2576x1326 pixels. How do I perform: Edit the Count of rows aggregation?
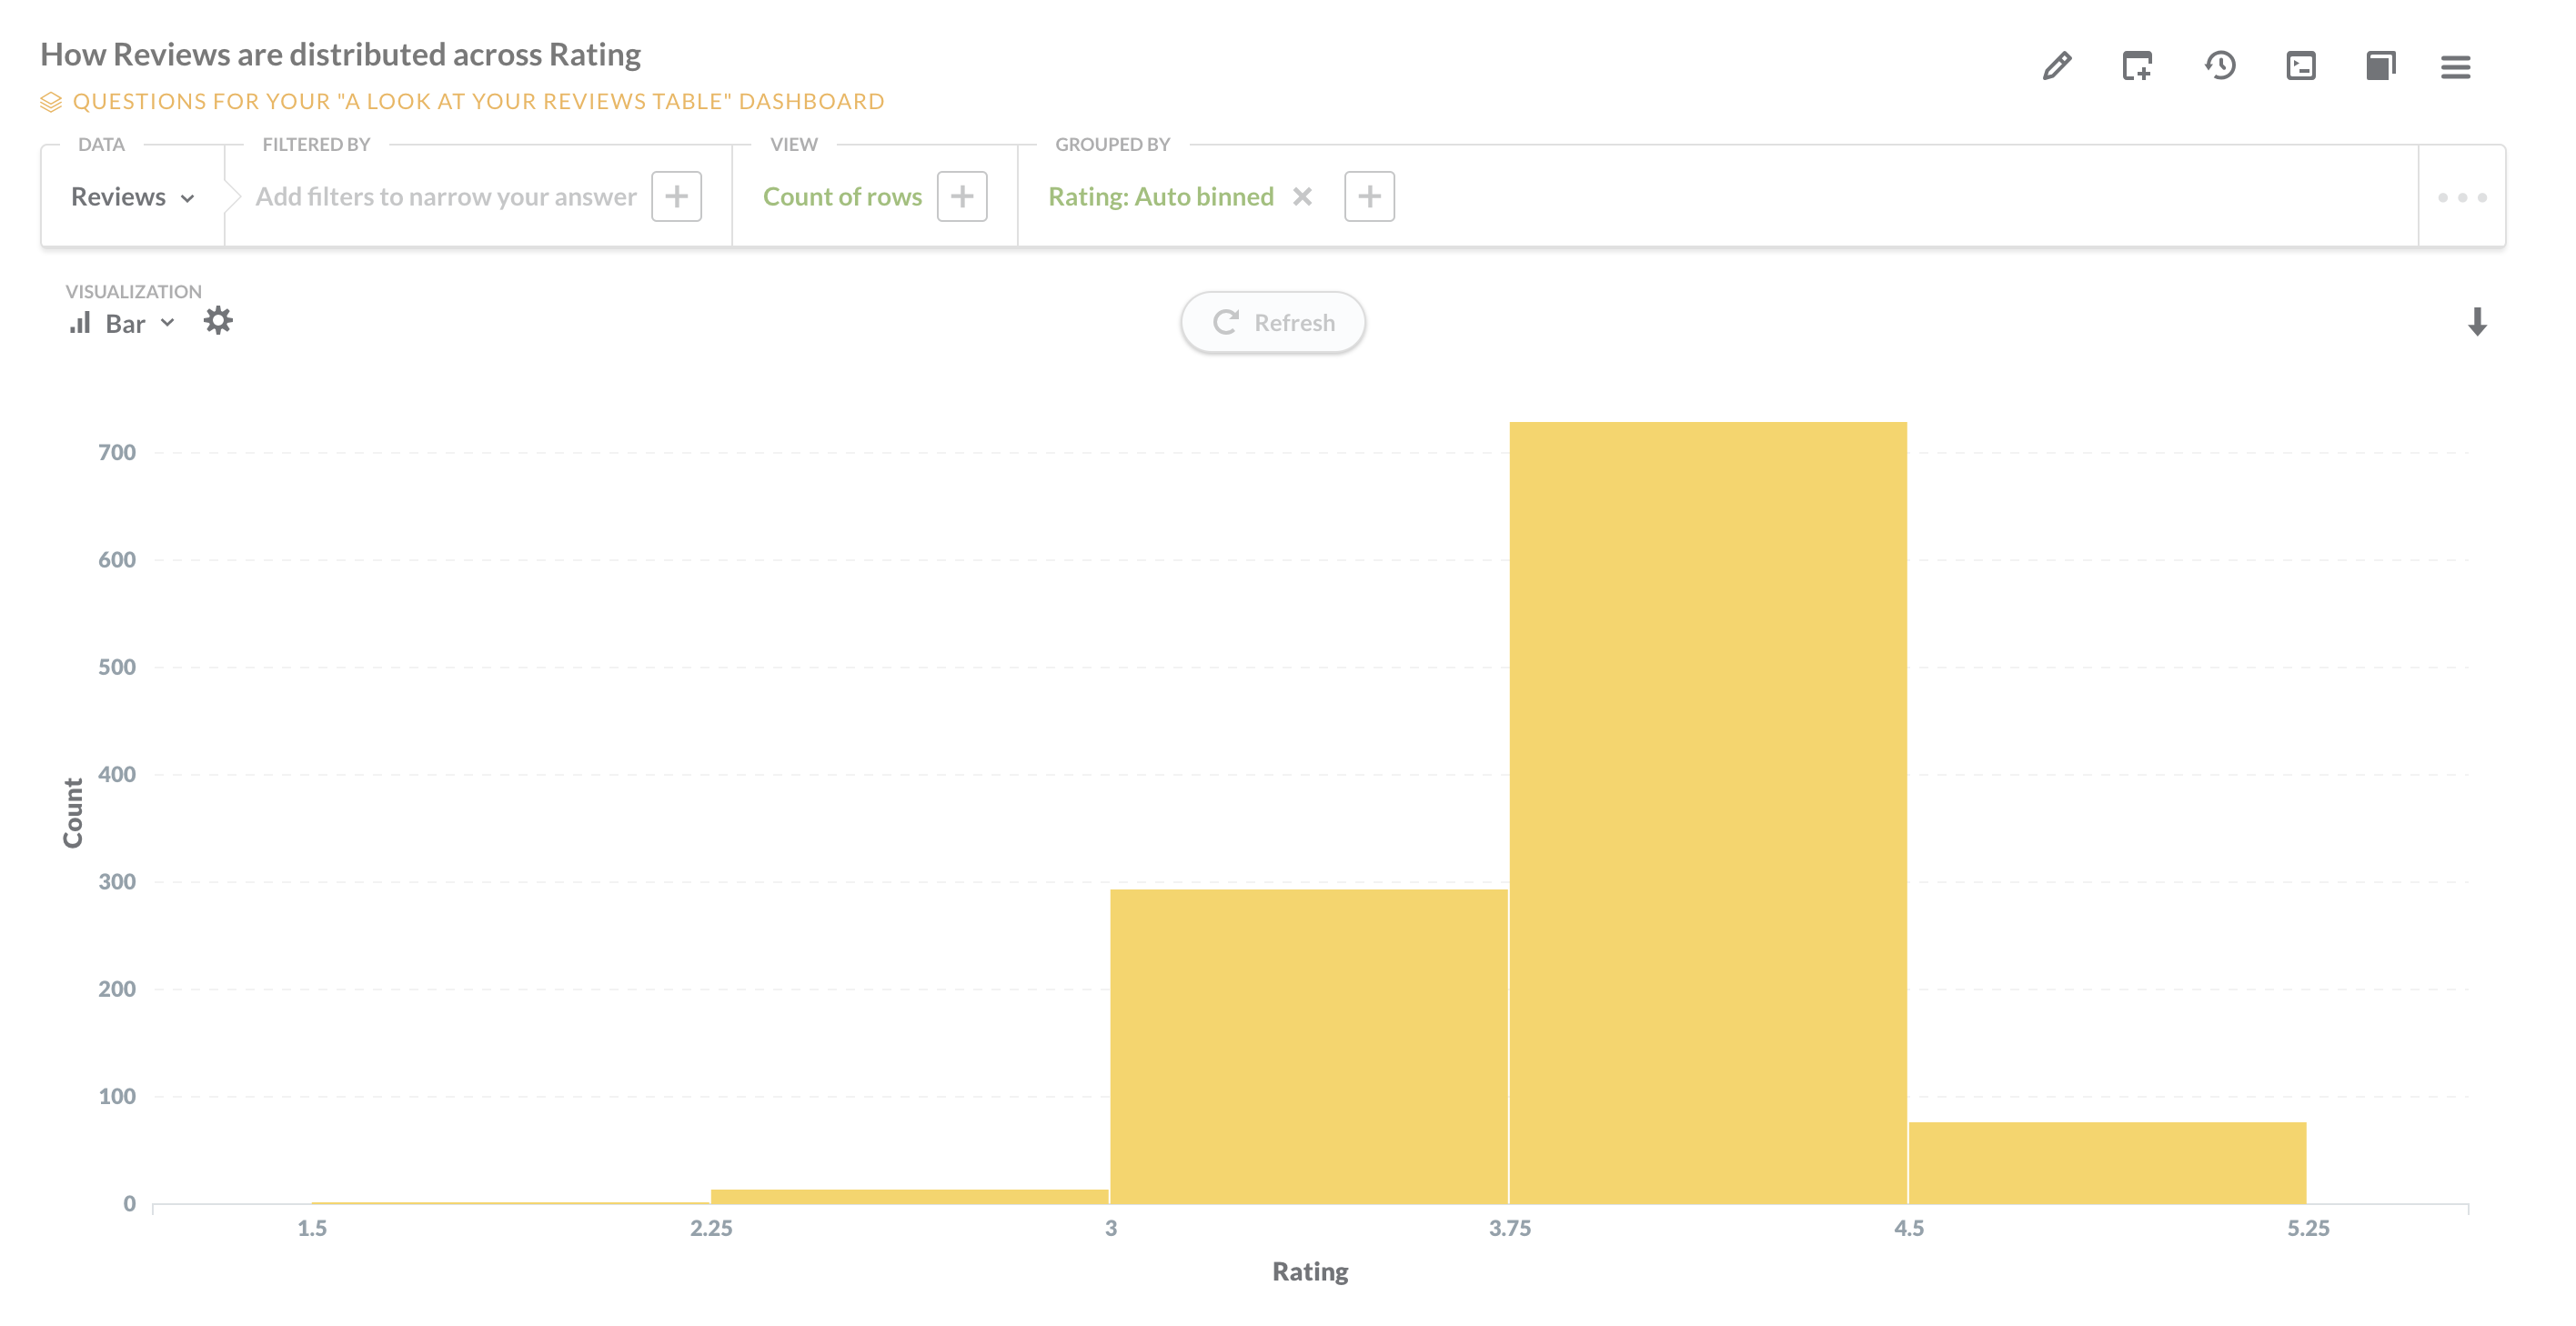[842, 196]
